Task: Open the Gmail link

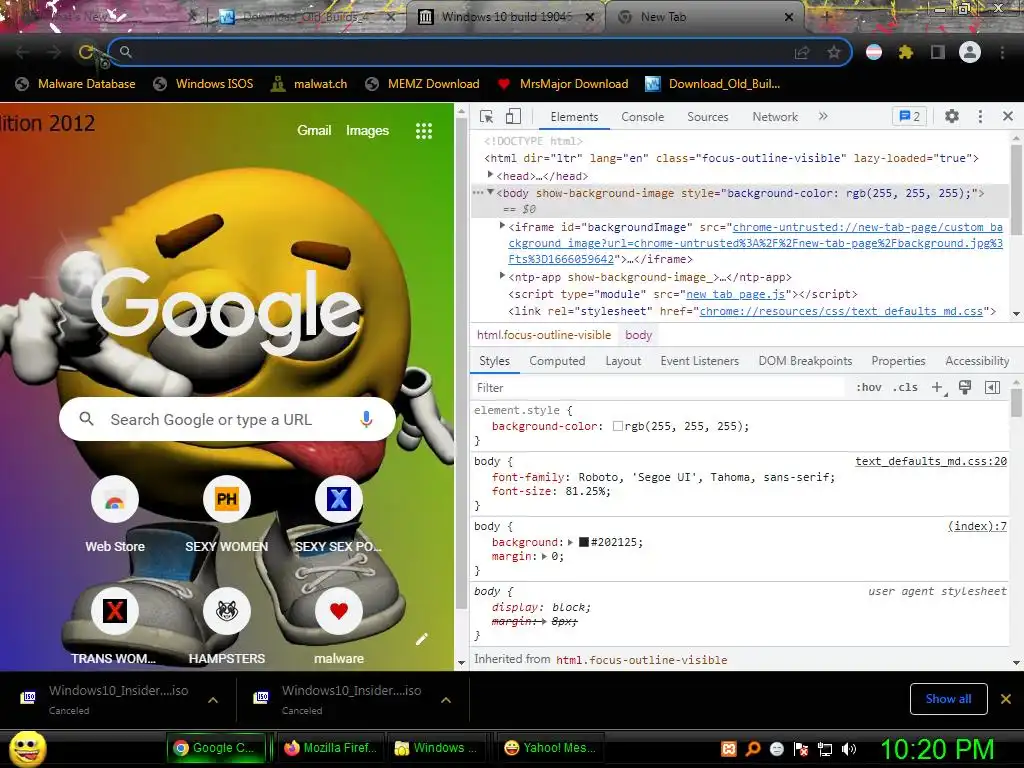Action: [x=314, y=131]
